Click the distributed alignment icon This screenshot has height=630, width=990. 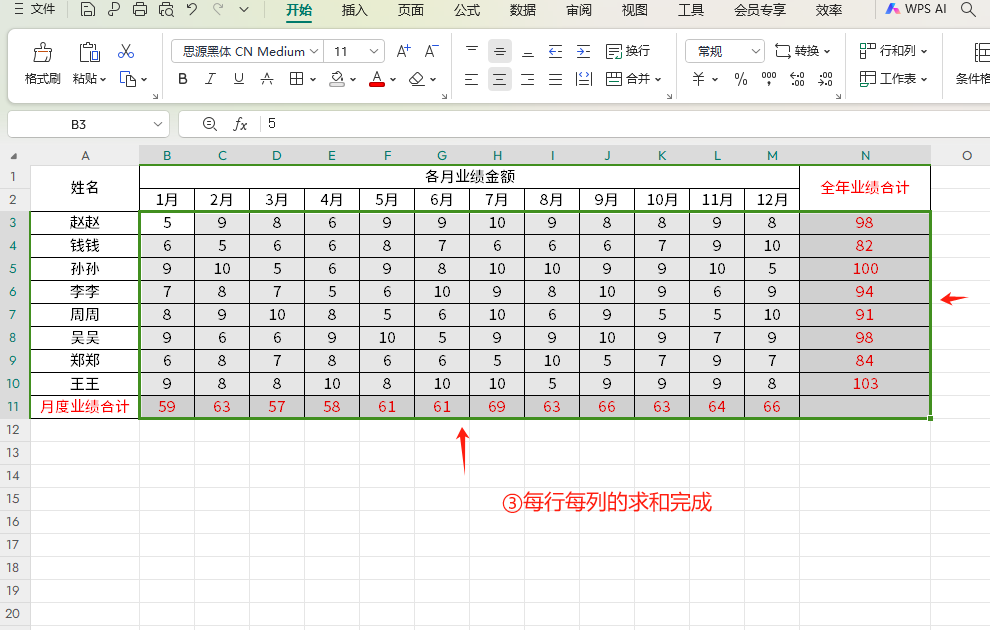click(584, 79)
